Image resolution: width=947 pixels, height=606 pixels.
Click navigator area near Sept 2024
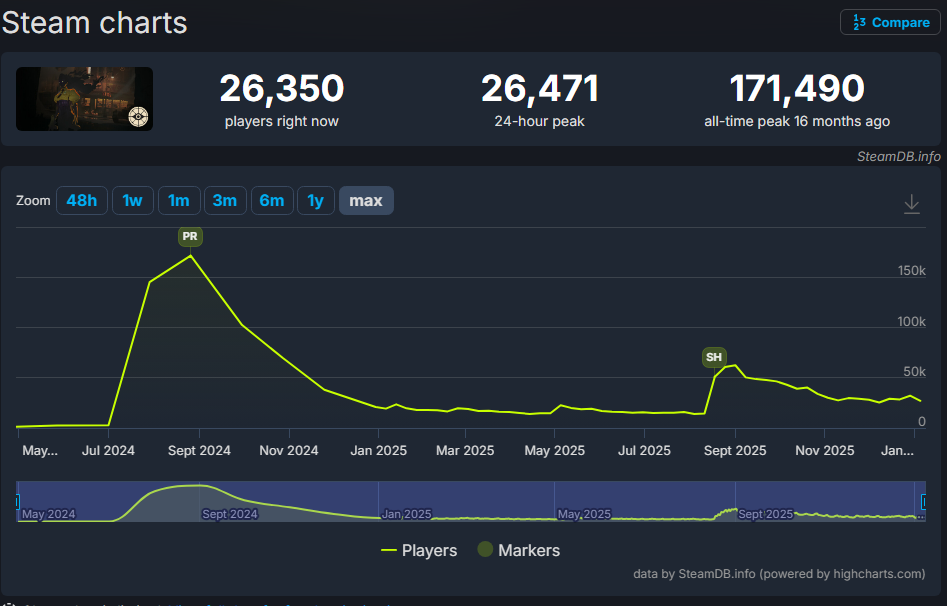point(230,514)
